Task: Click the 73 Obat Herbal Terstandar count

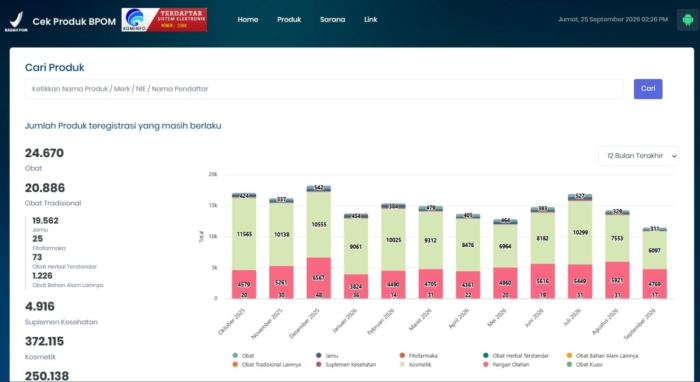Action: click(37, 257)
